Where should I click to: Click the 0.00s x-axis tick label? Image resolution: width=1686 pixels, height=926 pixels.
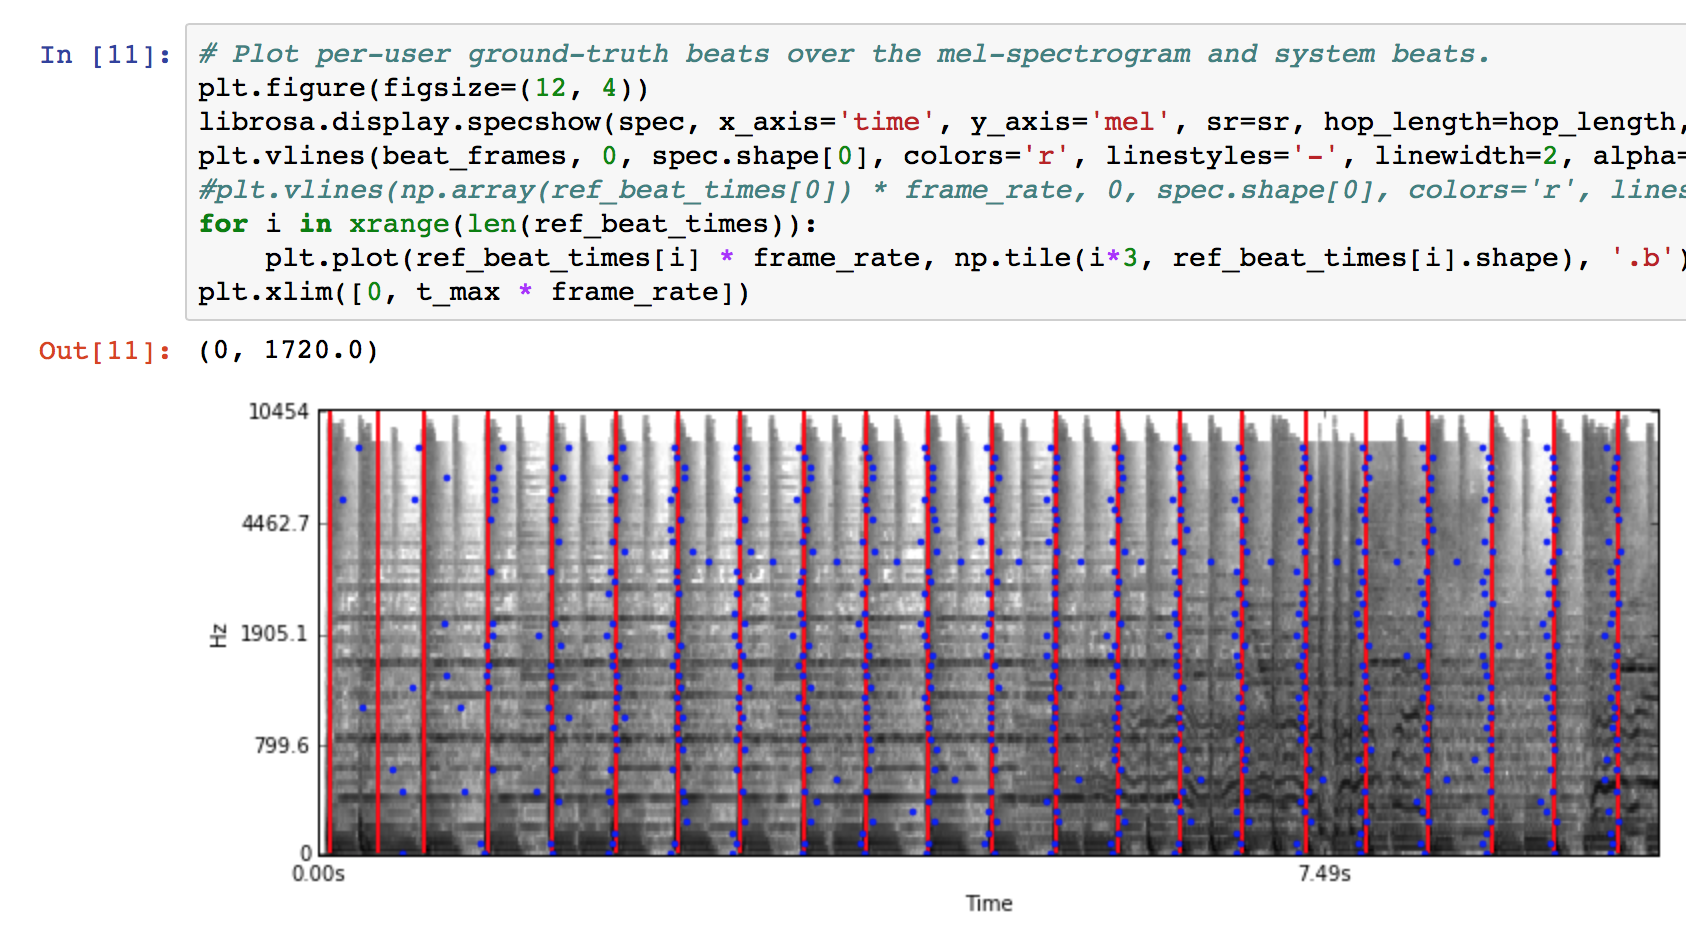click(318, 874)
